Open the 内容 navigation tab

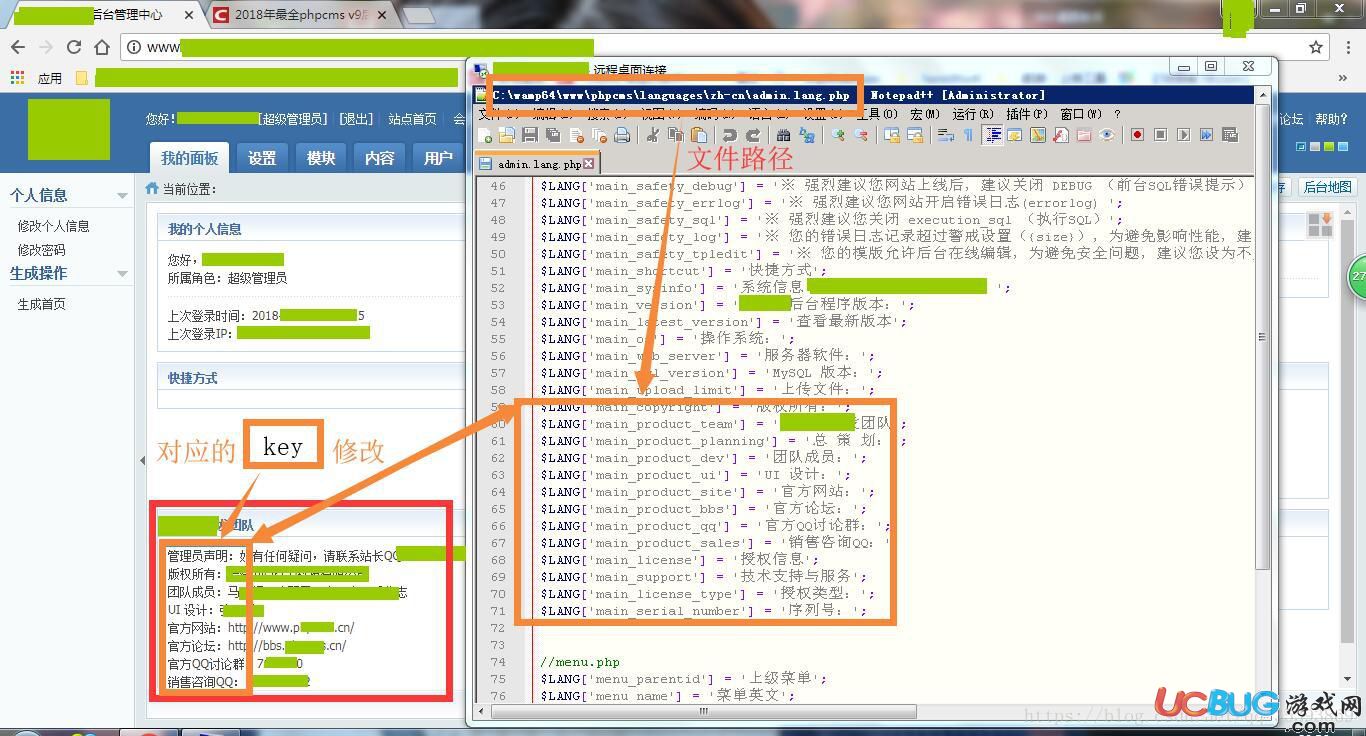click(x=380, y=158)
